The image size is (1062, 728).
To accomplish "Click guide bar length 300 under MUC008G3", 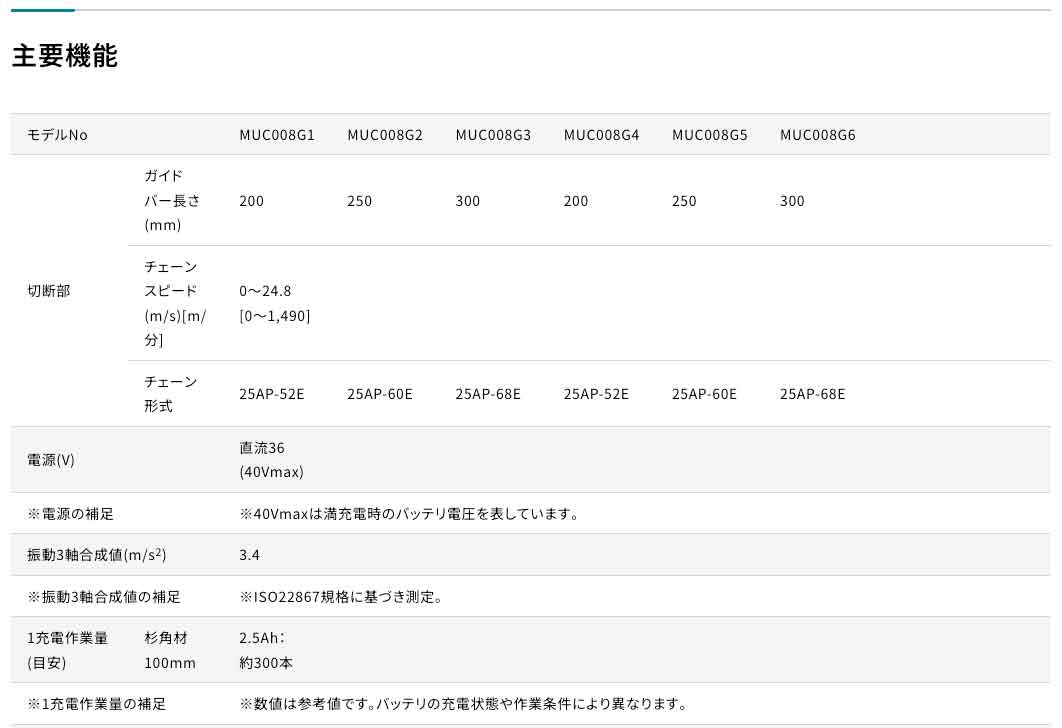I will click(467, 201).
